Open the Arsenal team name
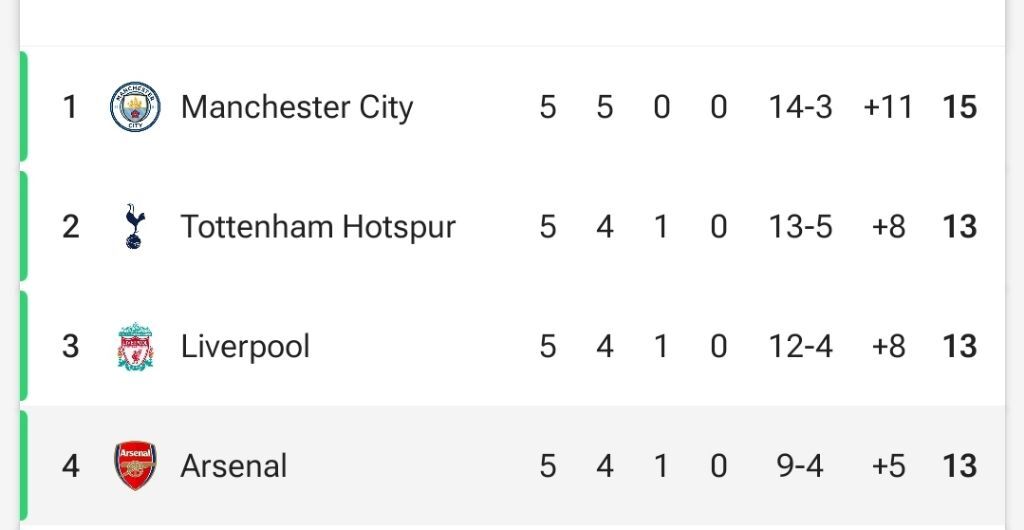1024x530 pixels. point(234,466)
